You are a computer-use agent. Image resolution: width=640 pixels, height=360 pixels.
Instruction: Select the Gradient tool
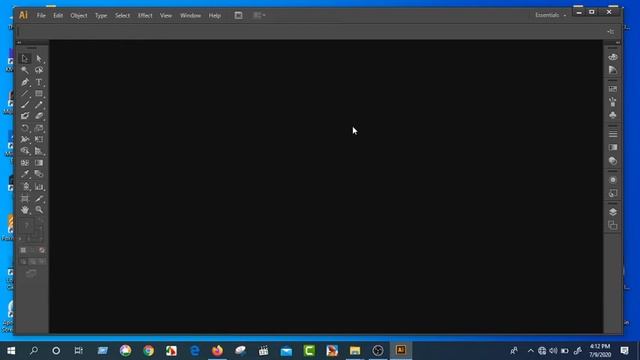pos(39,163)
